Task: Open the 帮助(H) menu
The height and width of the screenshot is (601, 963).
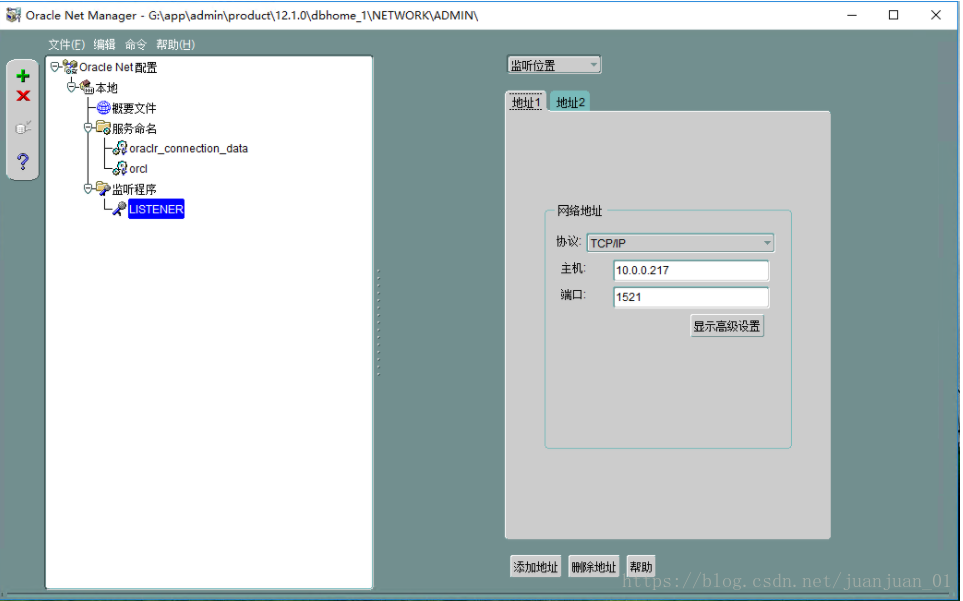Action: 175,44
